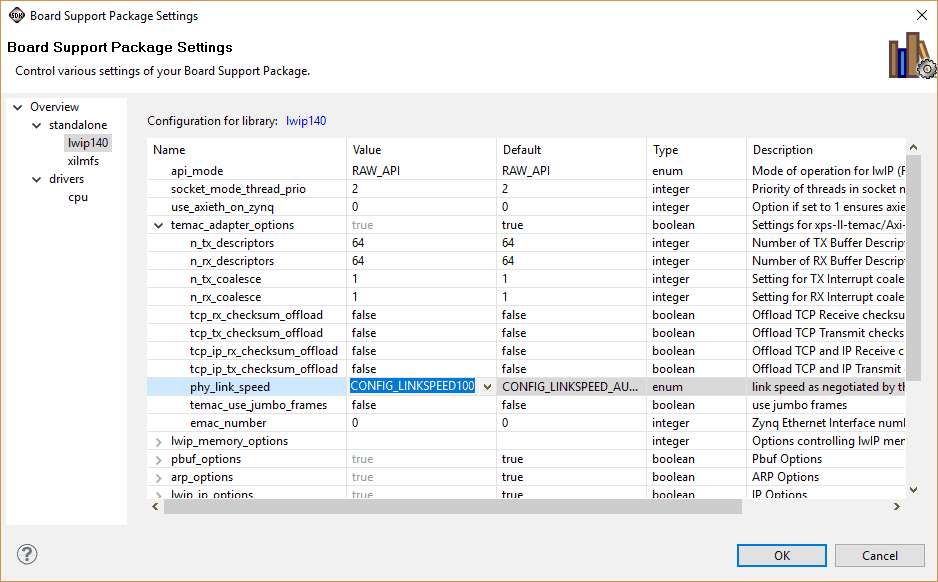
Task: Click the help question mark icon
Action: pyautogui.click(x=28, y=555)
